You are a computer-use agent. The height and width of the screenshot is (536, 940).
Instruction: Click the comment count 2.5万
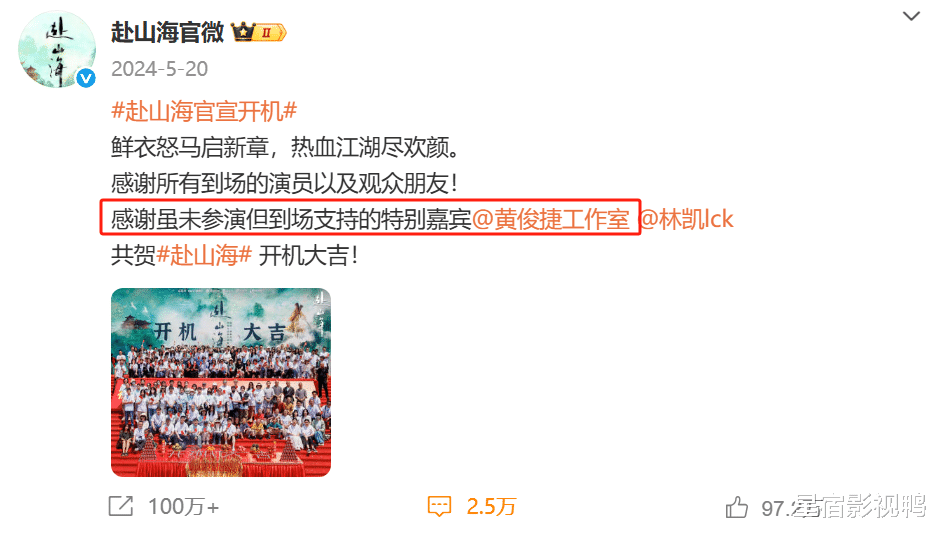pos(491,507)
